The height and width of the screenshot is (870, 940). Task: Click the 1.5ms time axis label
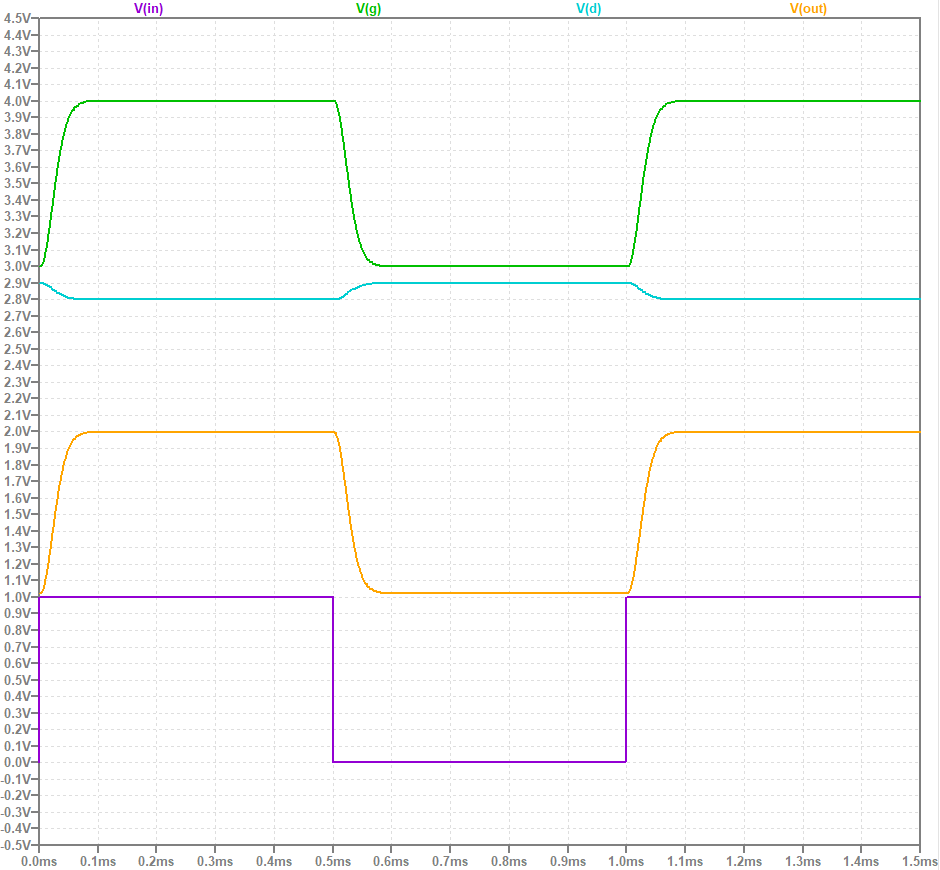(922, 860)
